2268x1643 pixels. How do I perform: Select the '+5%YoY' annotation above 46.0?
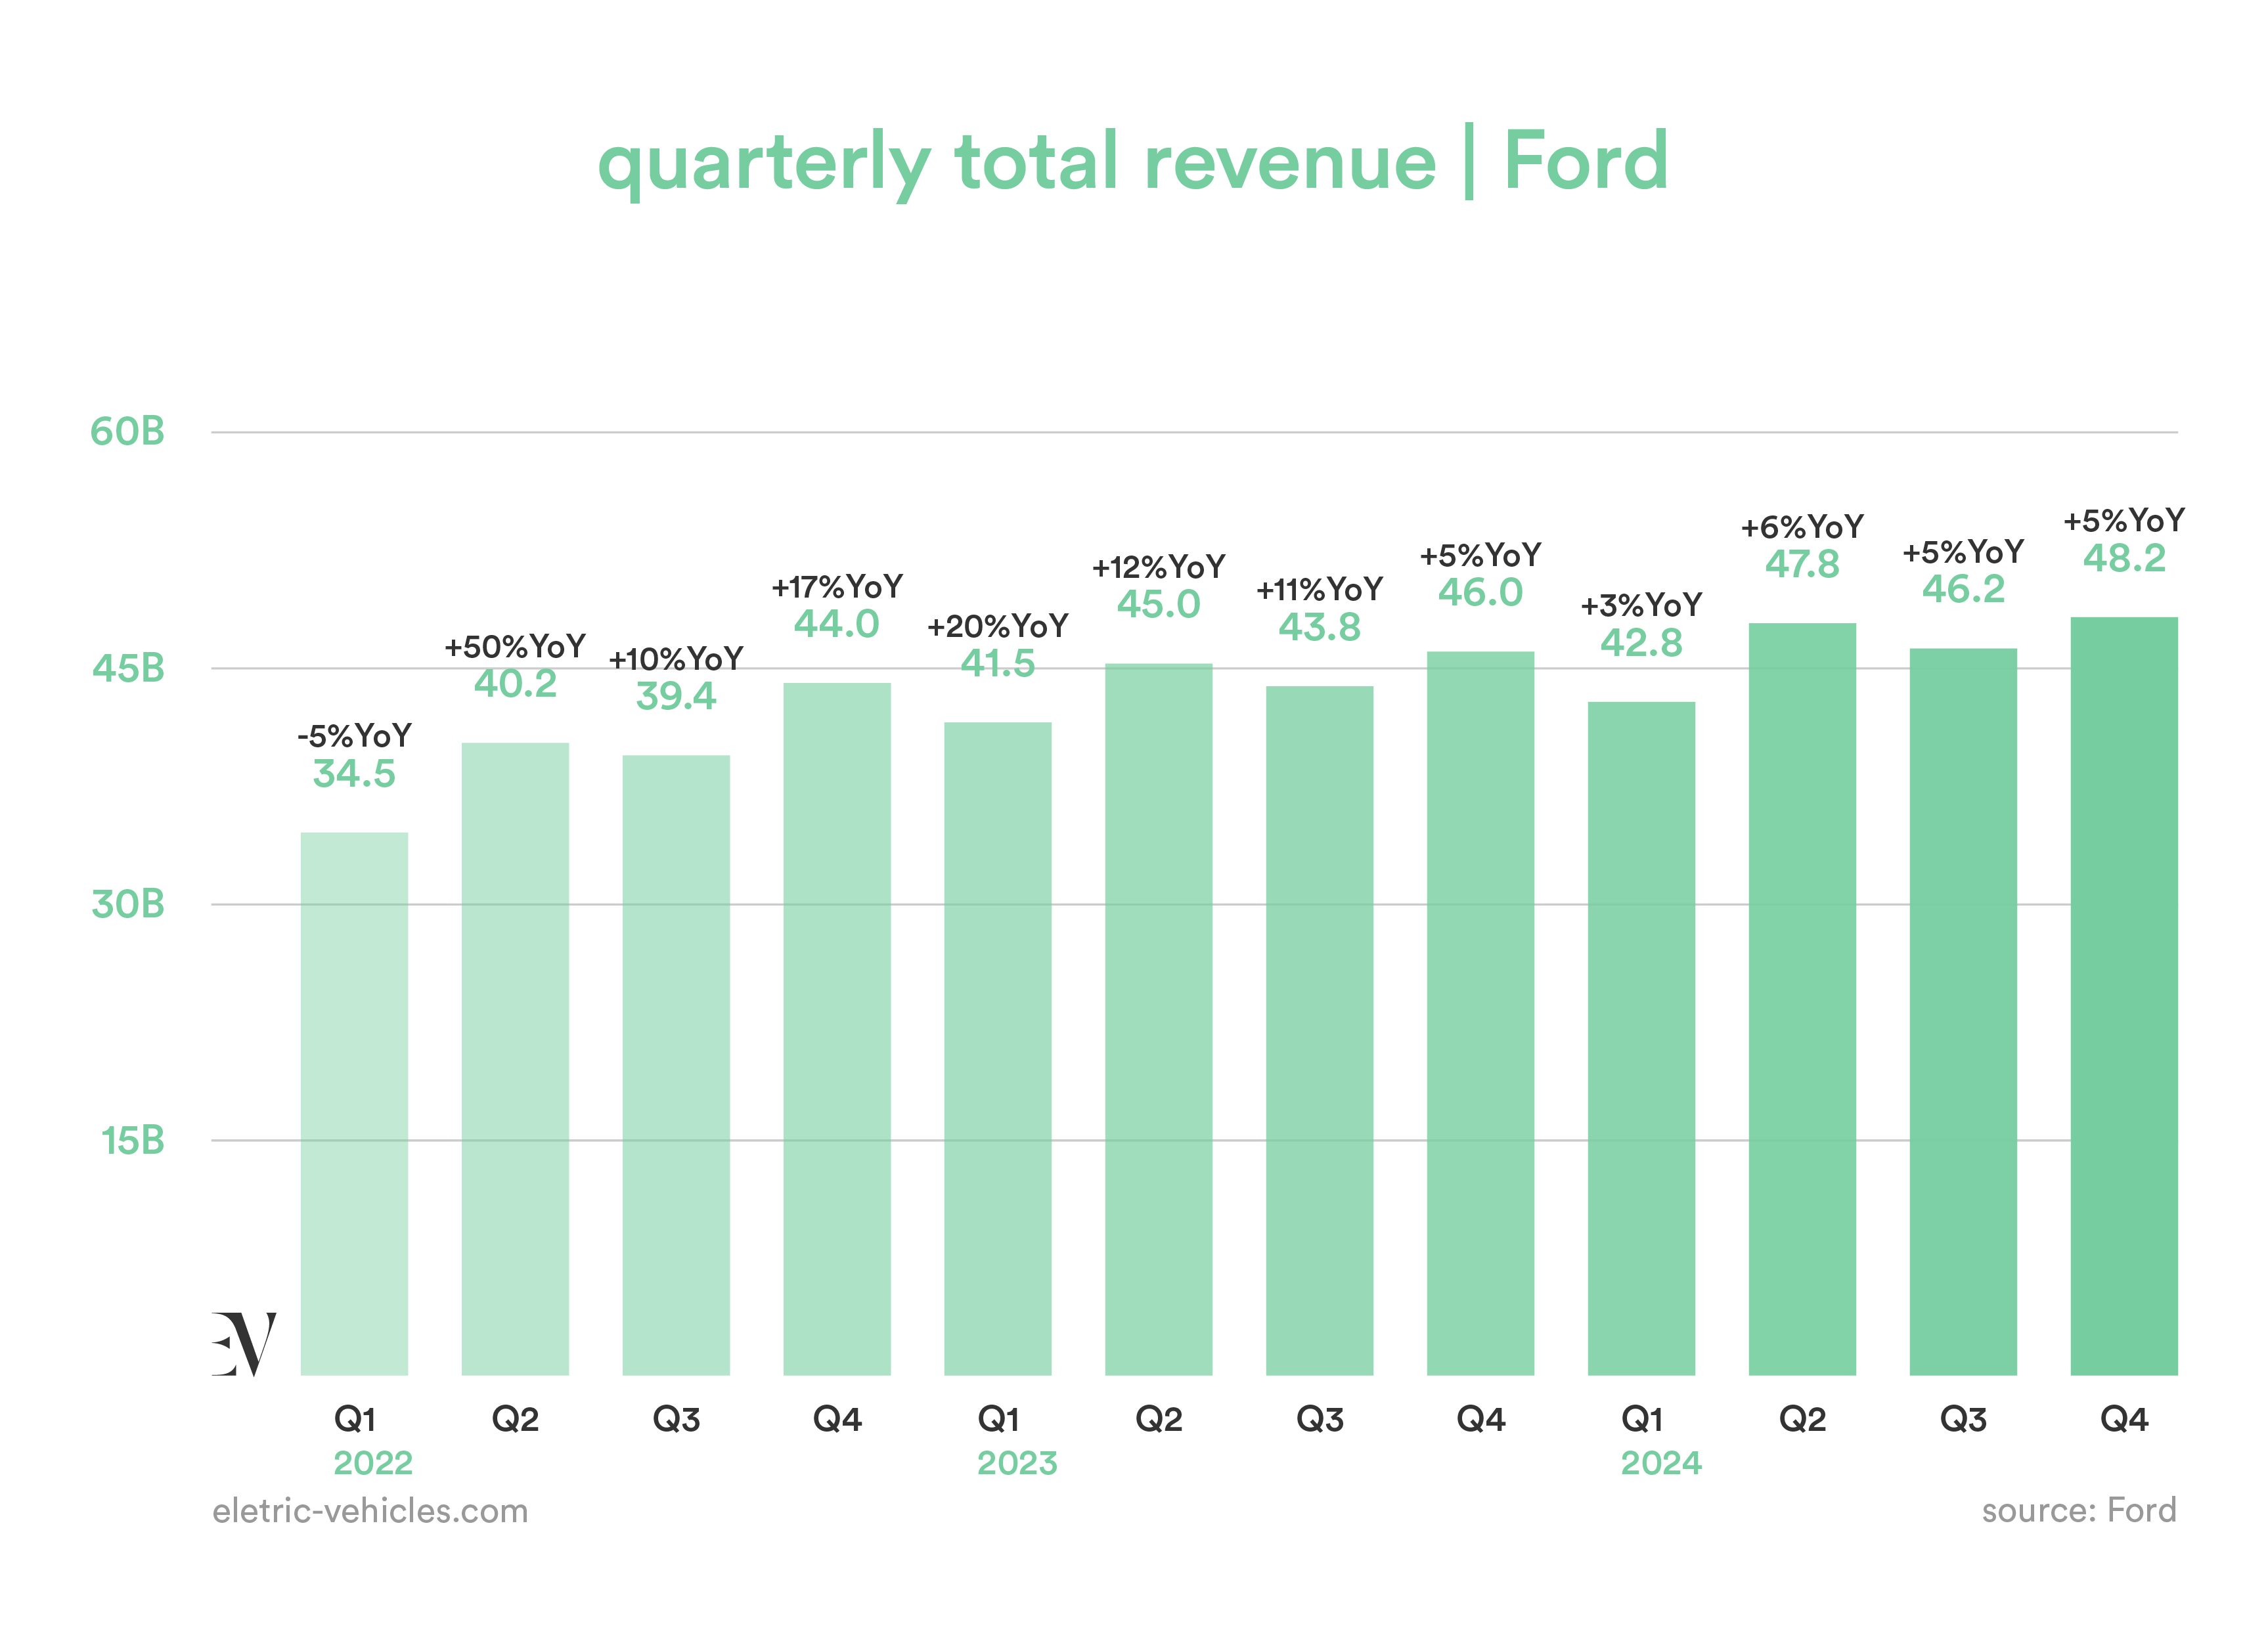tap(1481, 556)
